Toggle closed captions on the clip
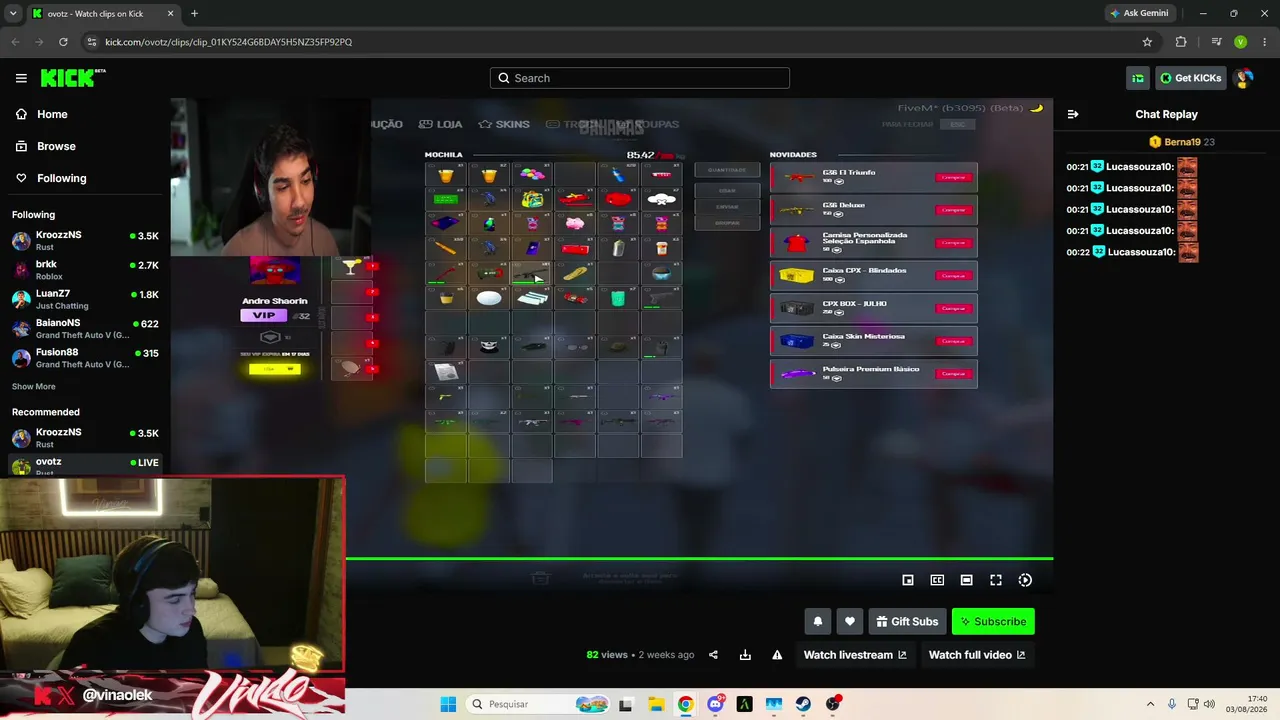This screenshot has height=720, width=1280. (937, 580)
